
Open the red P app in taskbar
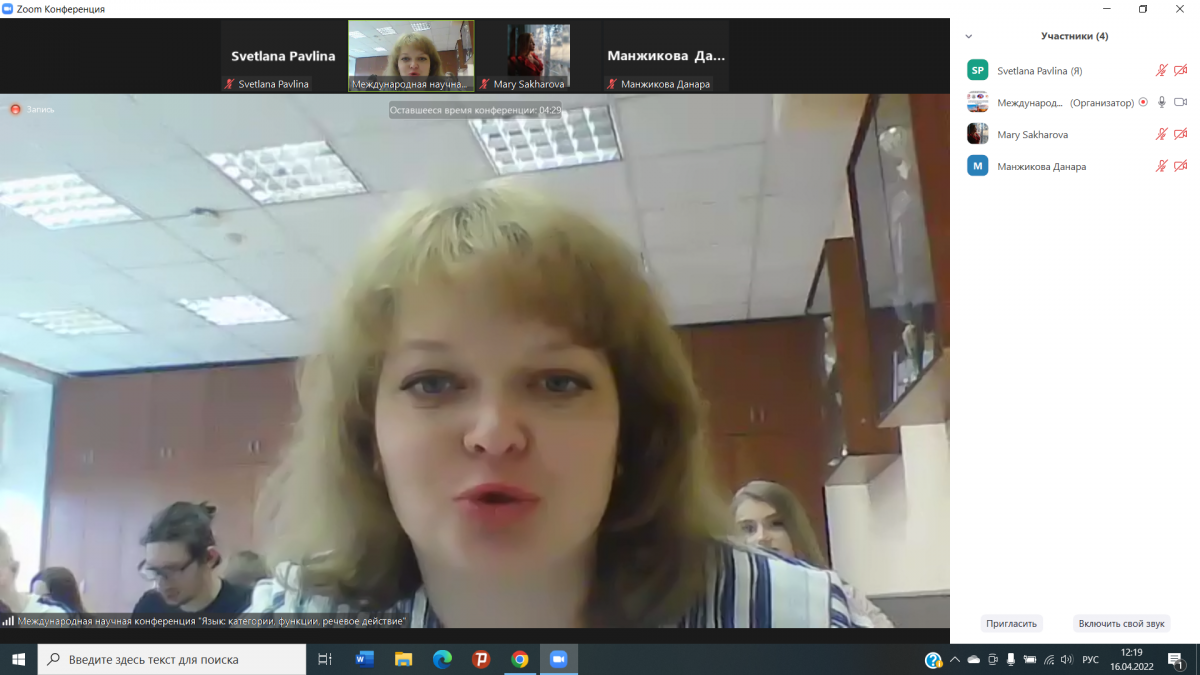point(481,659)
